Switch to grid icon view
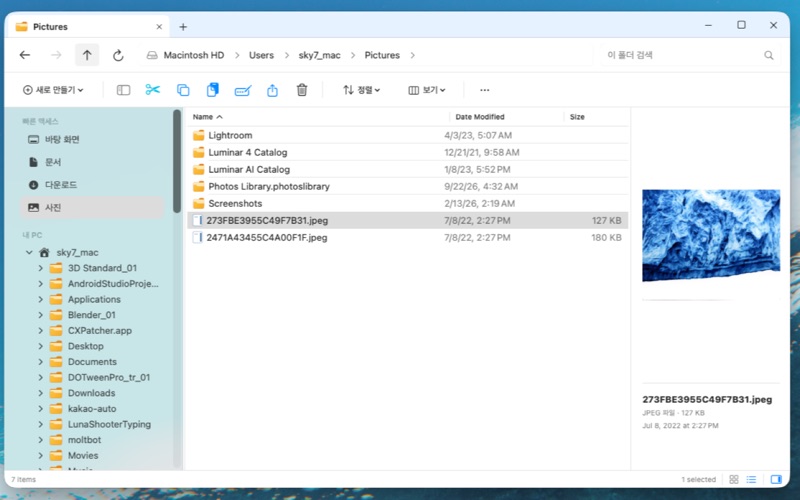The height and width of the screenshot is (500, 800). tap(734, 479)
